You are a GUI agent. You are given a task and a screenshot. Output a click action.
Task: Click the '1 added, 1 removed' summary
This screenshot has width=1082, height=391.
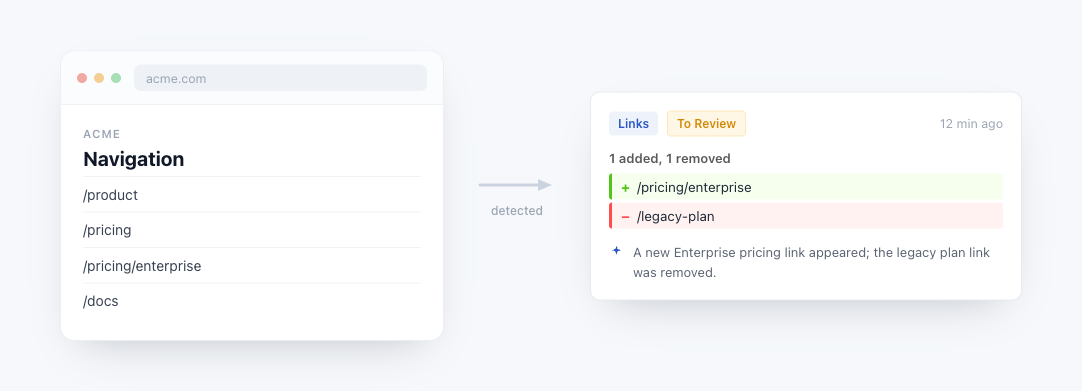pos(669,159)
